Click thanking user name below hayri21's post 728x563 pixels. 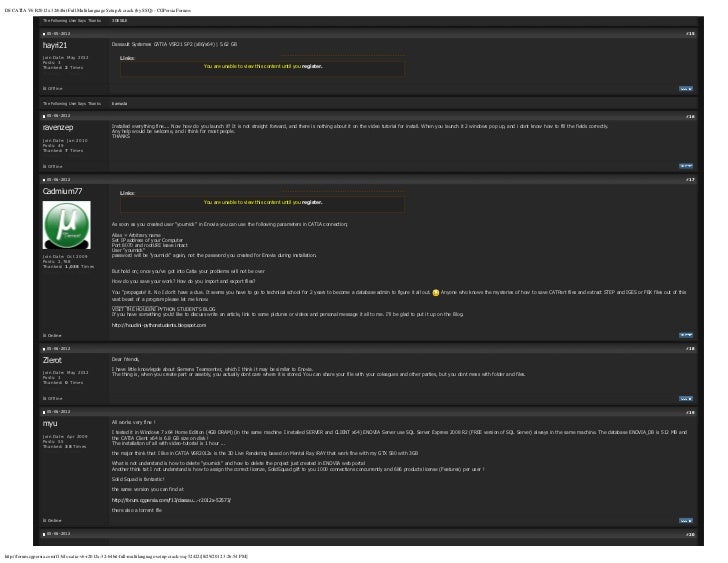point(119,104)
